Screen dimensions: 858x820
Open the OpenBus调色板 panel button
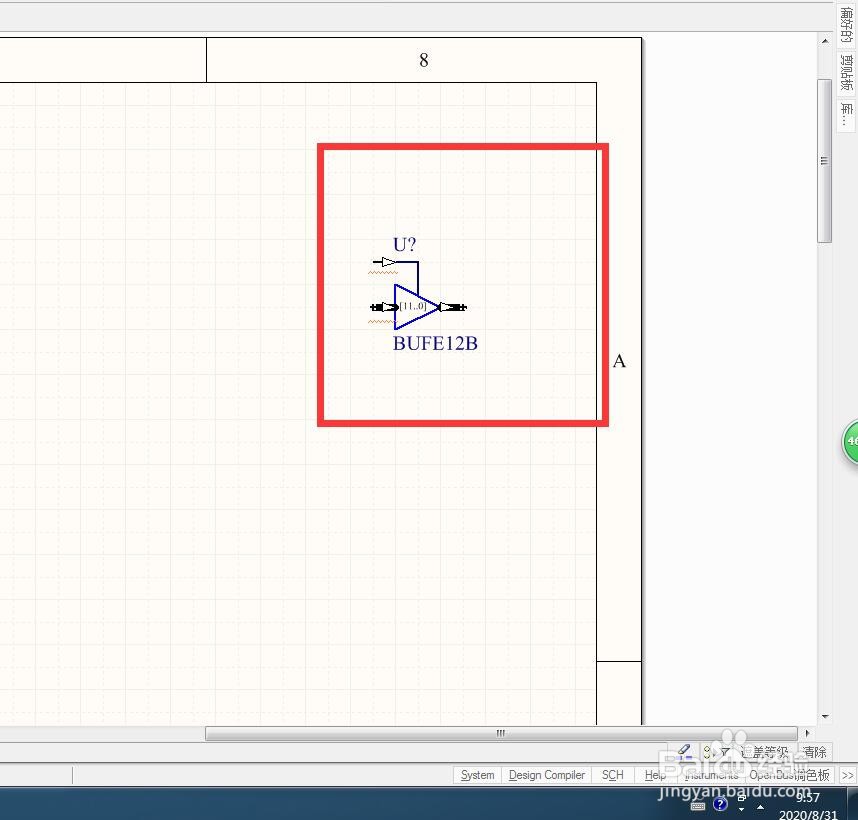[x=790, y=775]
